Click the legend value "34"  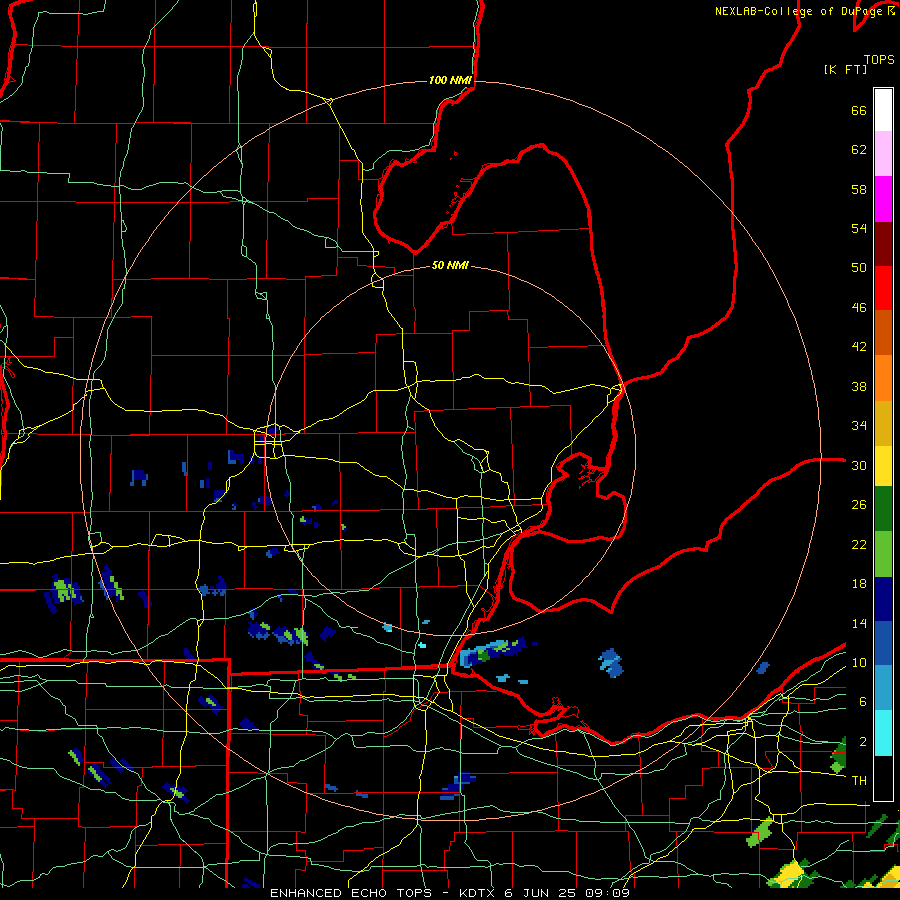pyautogui.click(x=859, y=426)
